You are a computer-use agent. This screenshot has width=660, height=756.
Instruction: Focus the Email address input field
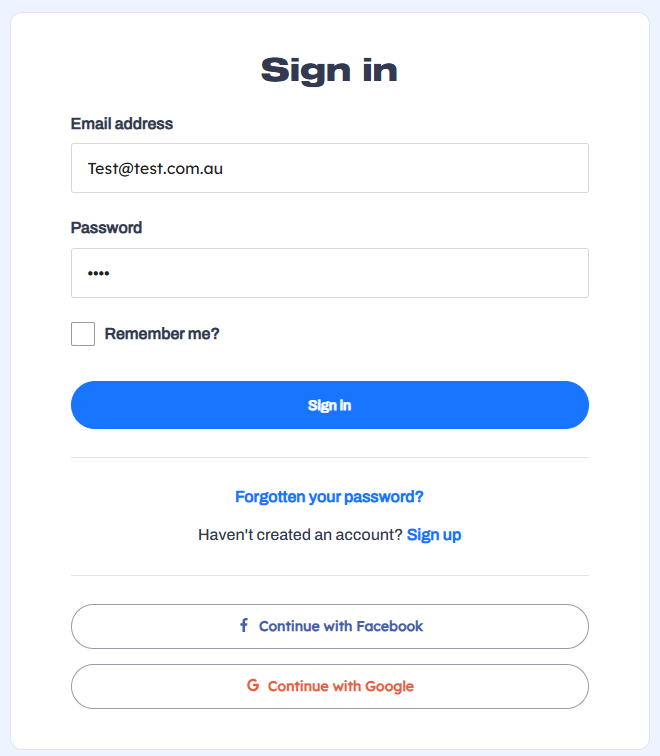pyautogui.click(x=400, y=168)
